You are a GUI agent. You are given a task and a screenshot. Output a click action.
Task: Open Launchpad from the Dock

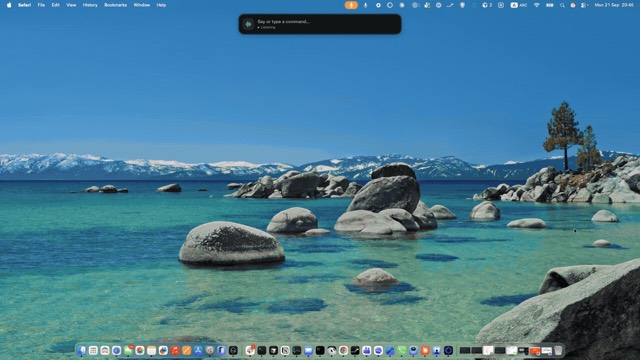(x=93, y=350)
